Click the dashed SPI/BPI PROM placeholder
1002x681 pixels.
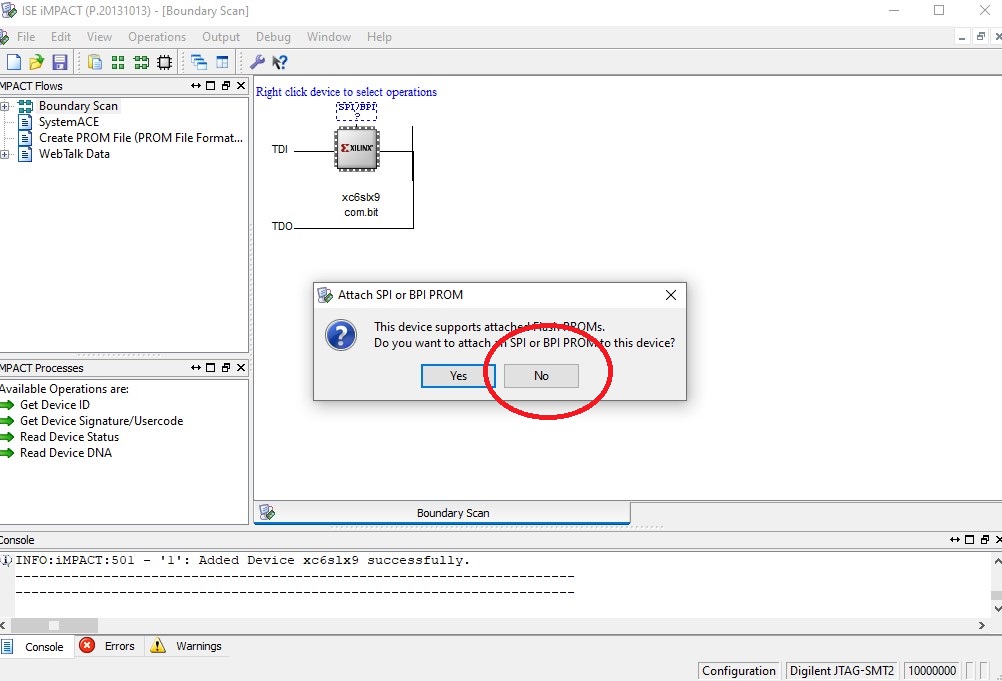tap(357, 111)
